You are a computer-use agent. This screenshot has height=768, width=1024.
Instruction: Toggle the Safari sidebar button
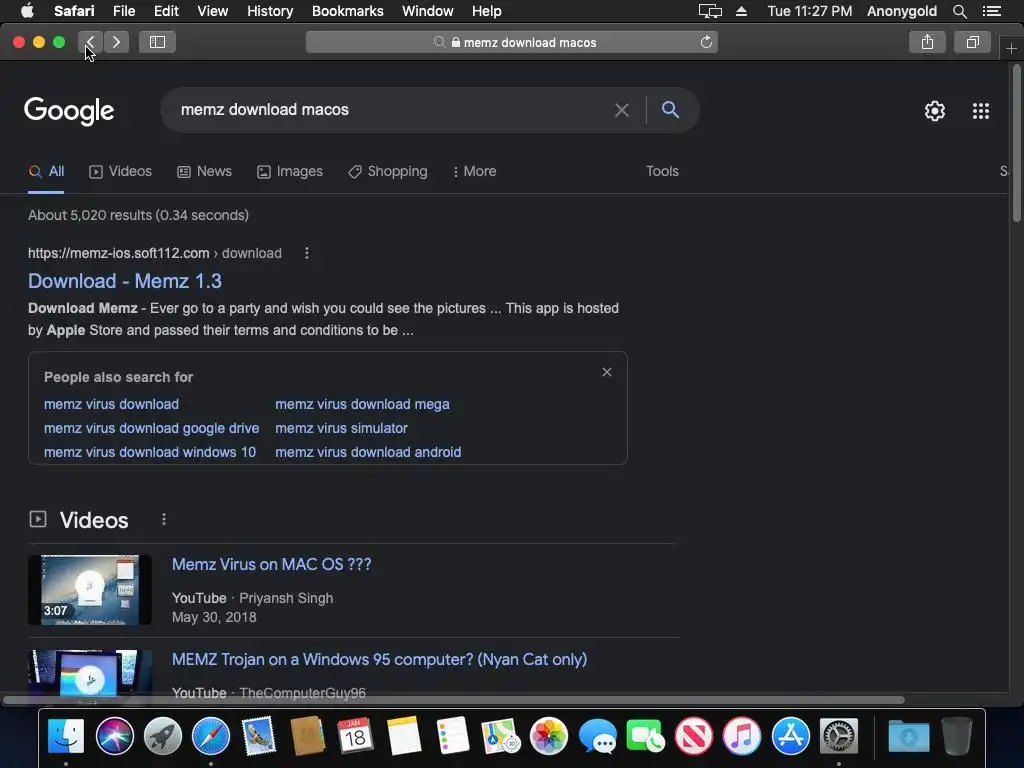tap(157, 42)
